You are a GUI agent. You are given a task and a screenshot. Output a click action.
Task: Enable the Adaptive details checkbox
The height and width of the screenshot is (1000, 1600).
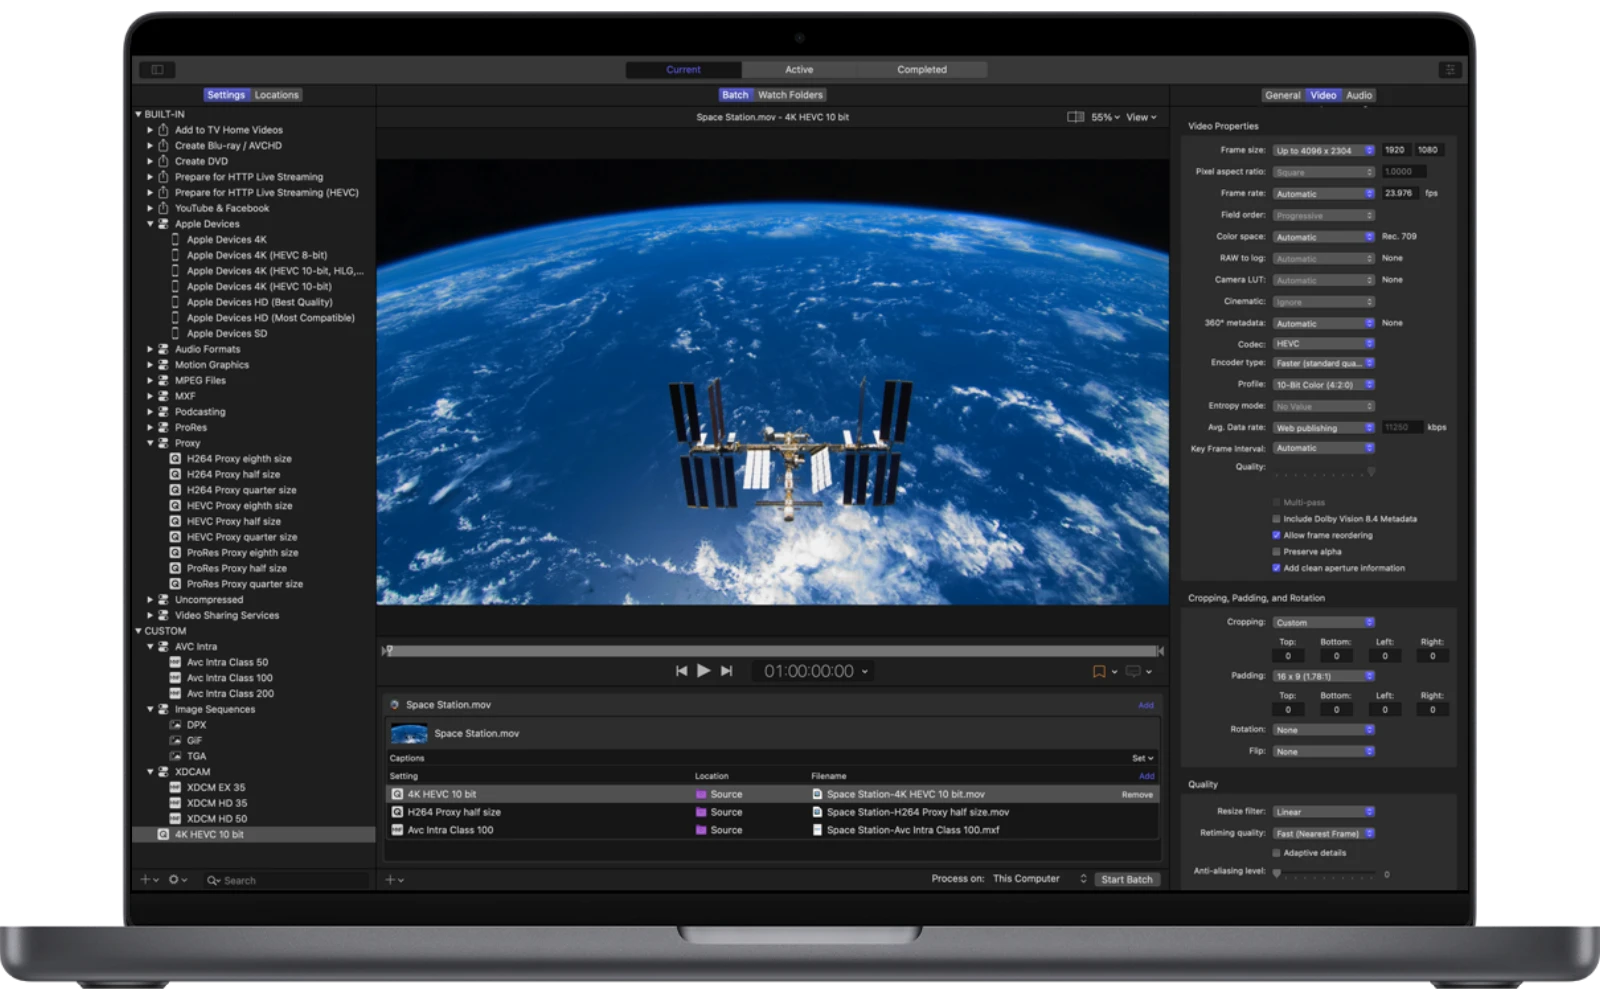(1276, 853)
